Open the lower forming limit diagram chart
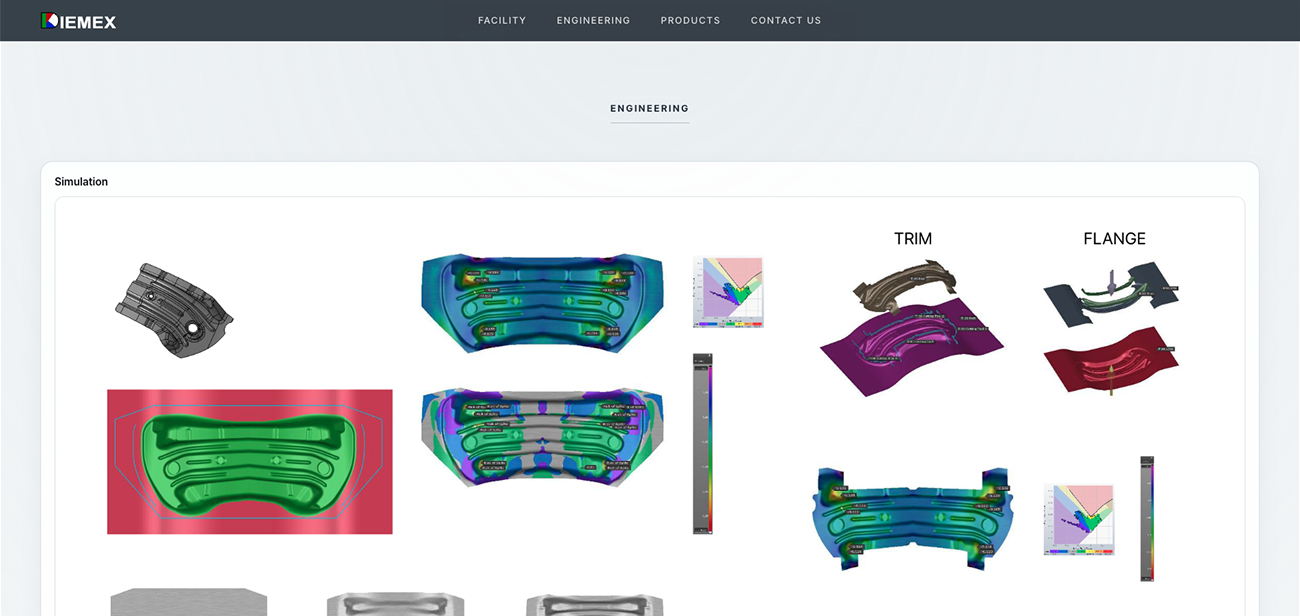Image resolution: width=1300 pixels, height=616 pixels. coord(1078,520)
